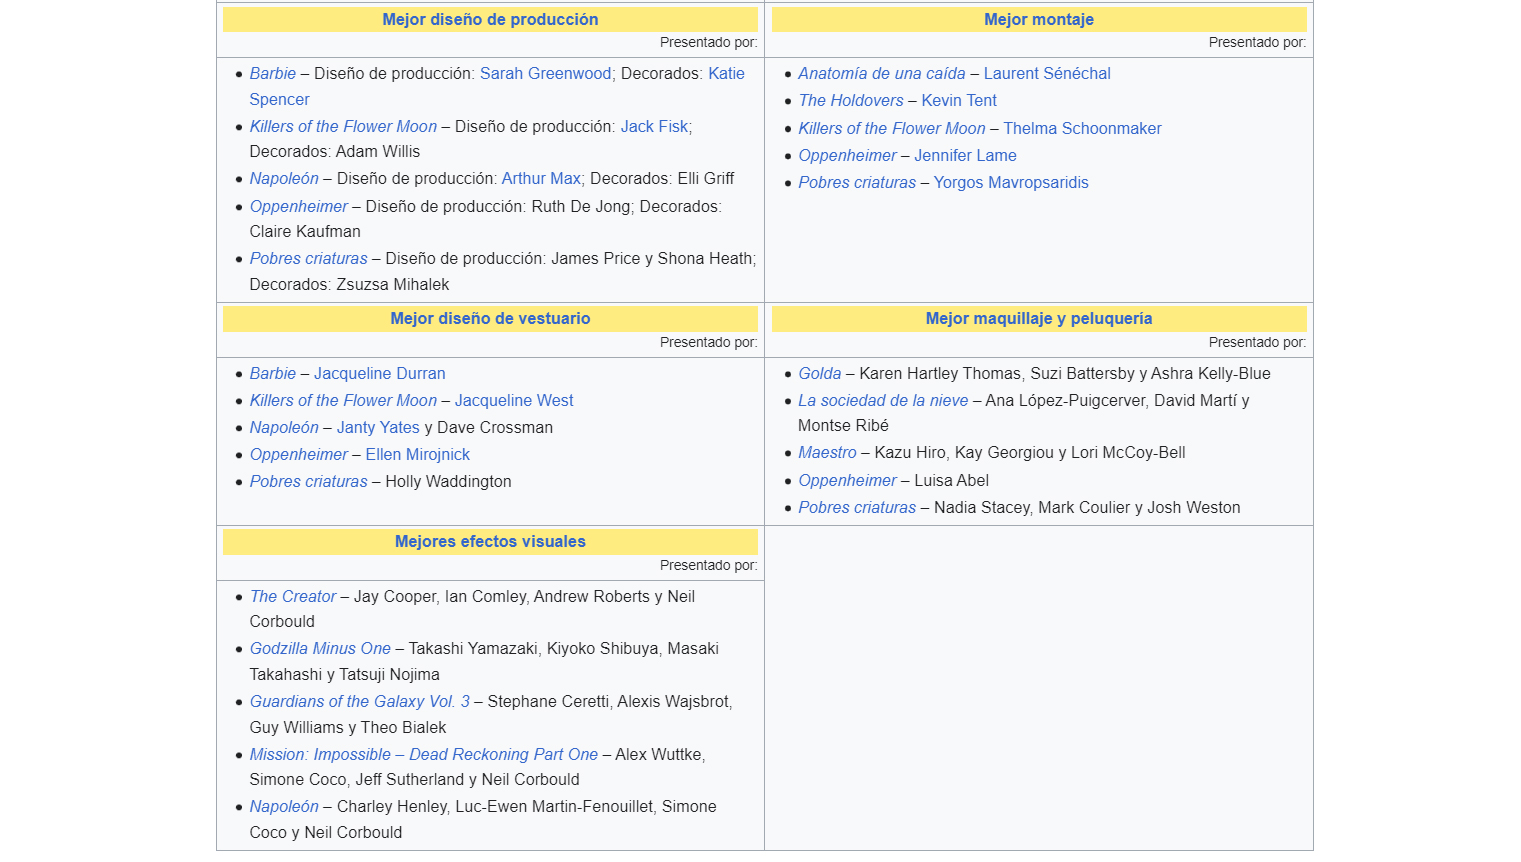Open the Arthur Max link

pos(541,178)
